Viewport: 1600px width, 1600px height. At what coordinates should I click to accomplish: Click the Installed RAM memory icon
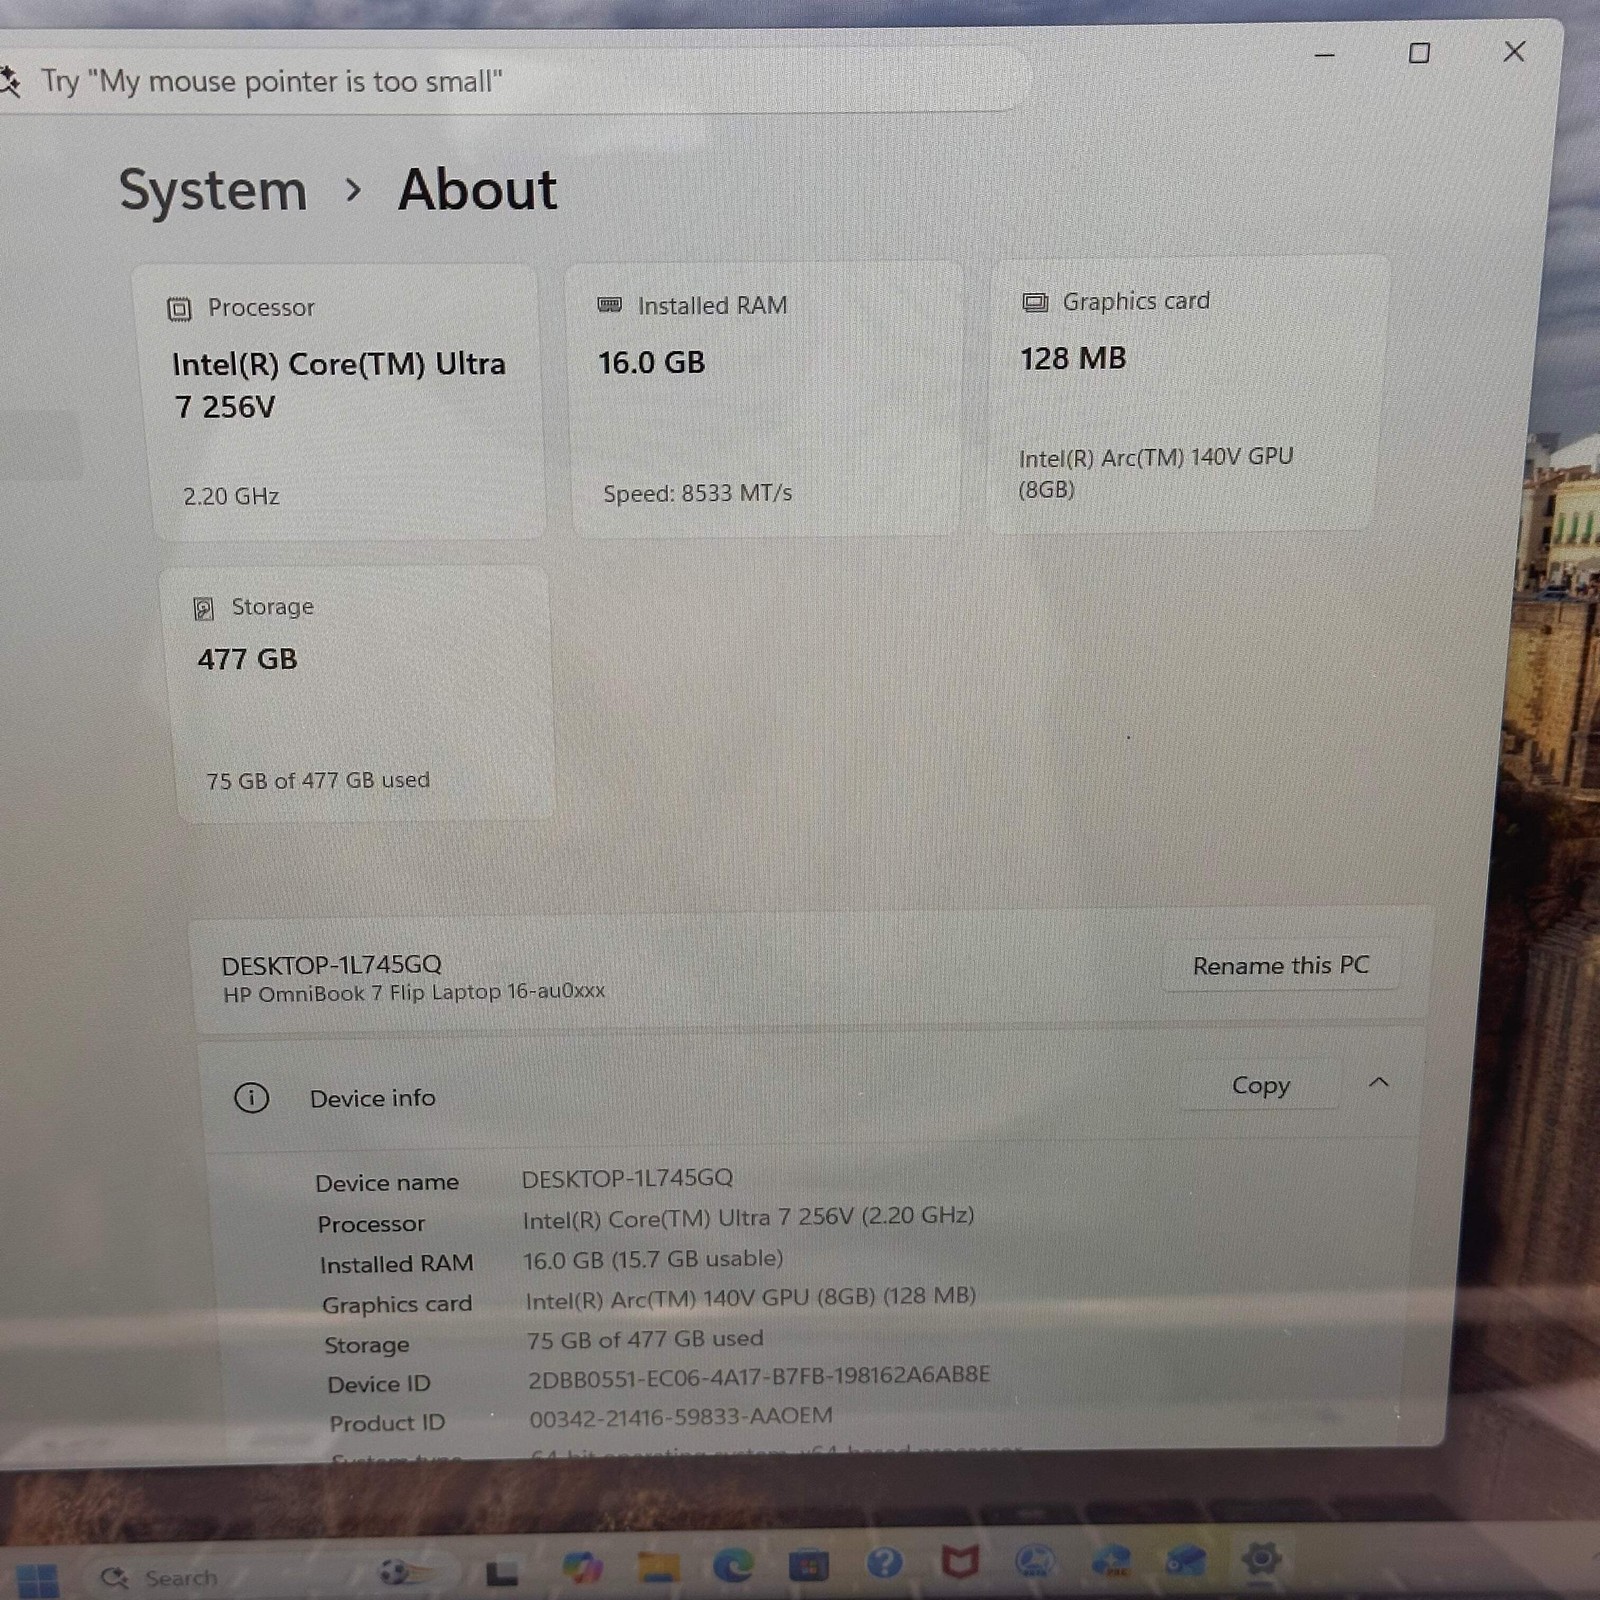pyautogui.click(x=609, y=305)
